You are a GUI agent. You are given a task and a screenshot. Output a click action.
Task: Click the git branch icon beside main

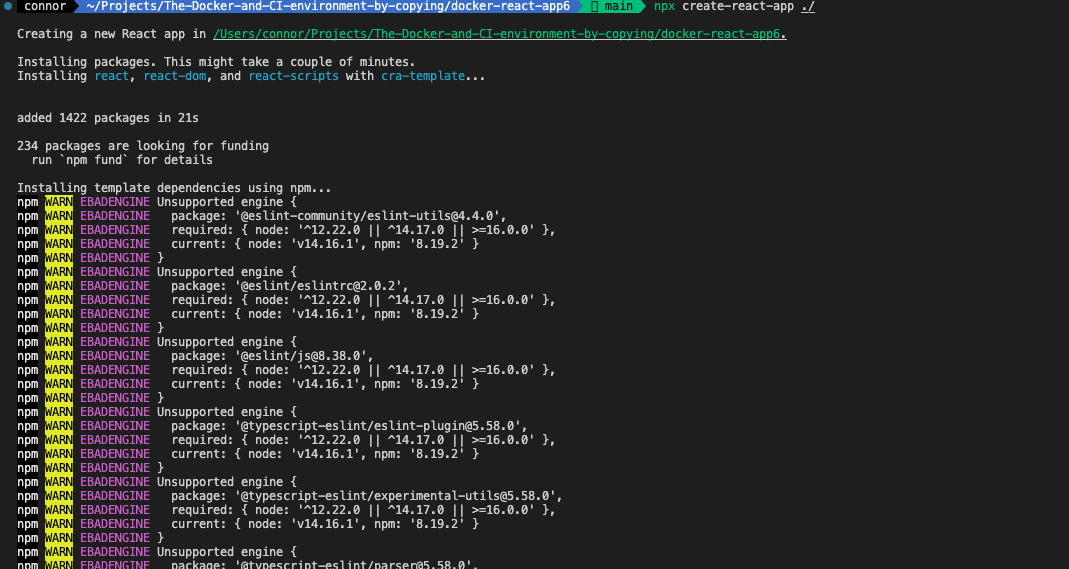pyautogui.click(x=594, y=6)
